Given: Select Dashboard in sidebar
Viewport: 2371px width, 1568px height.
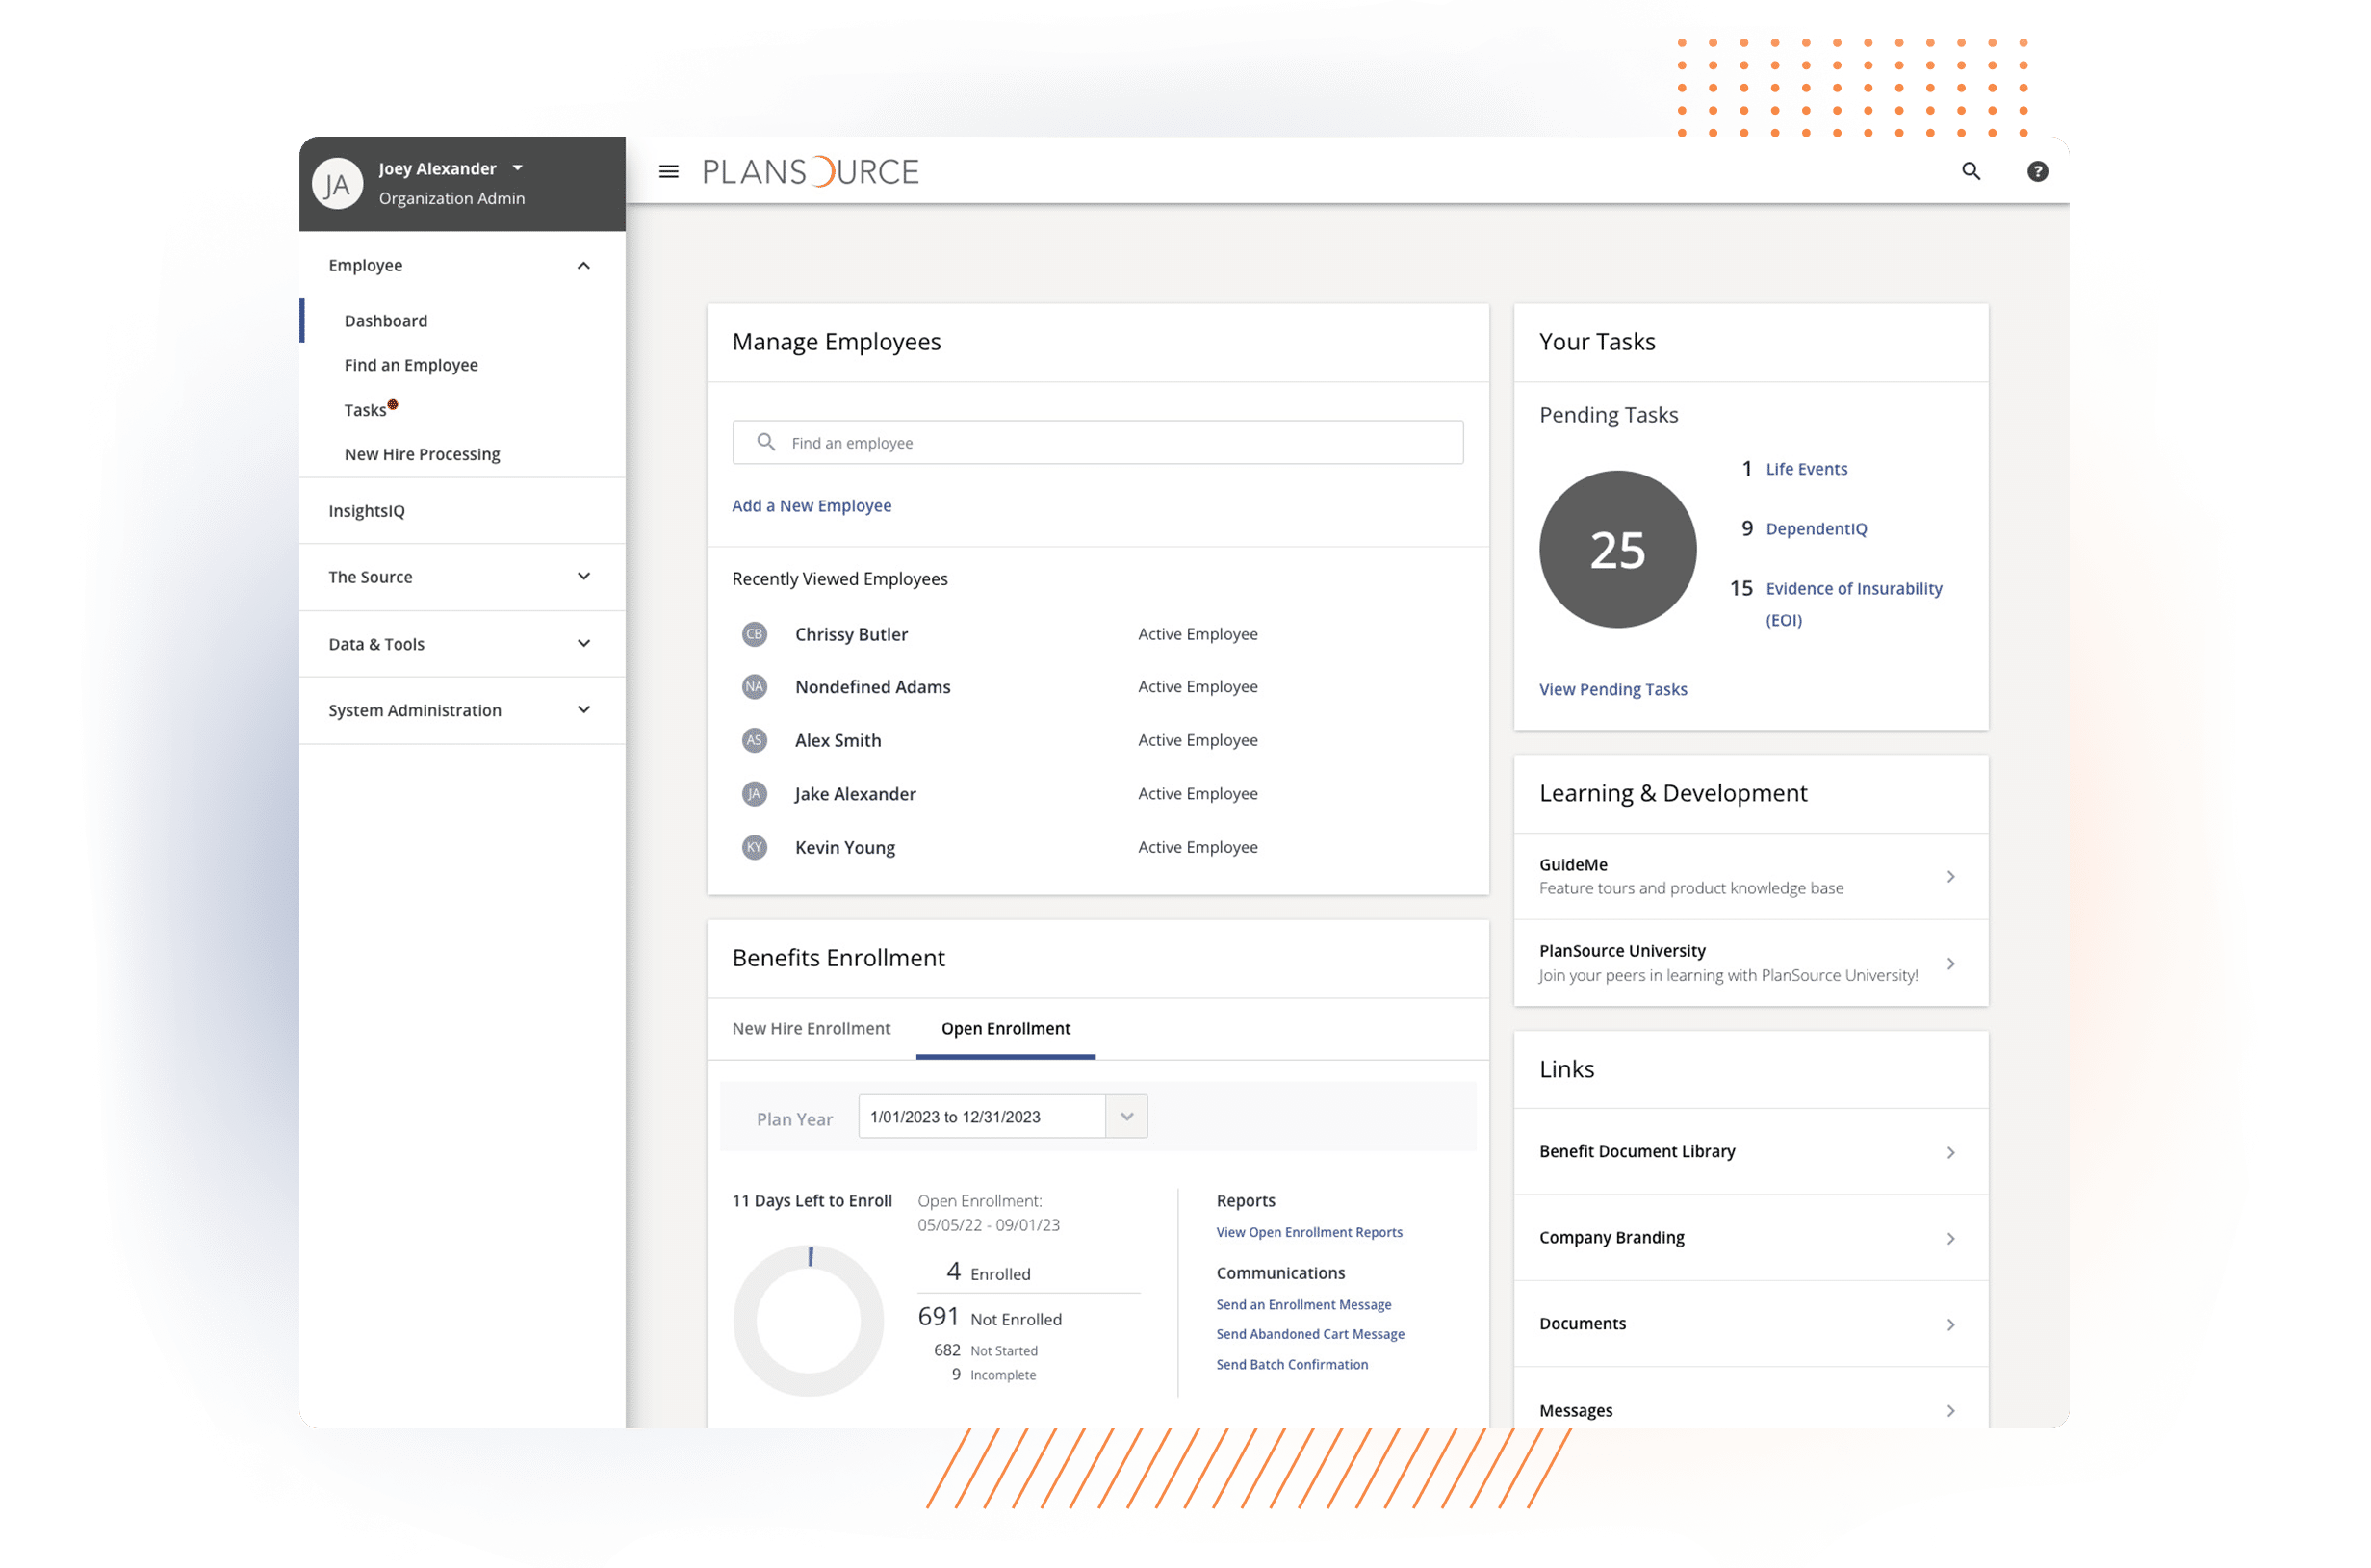Looking at the screenshot, I should coord(386,321).
